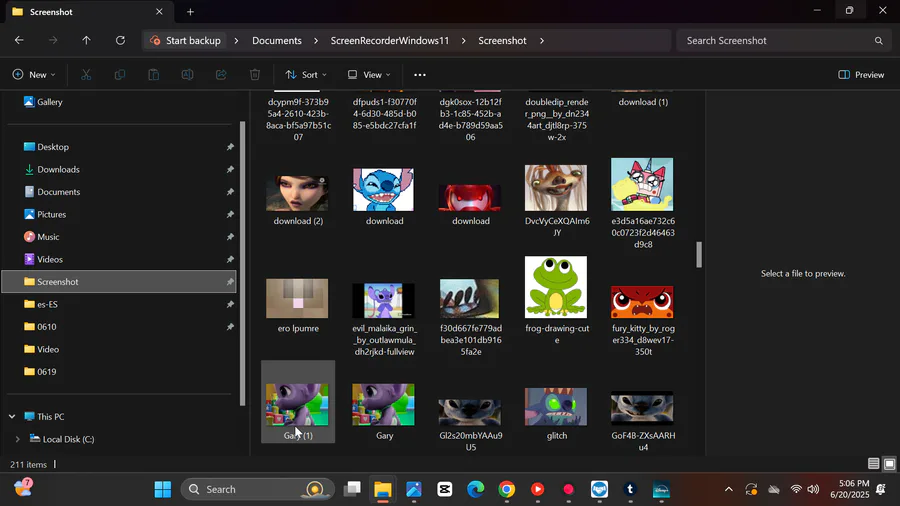Expand chevron after ScreenRecorderWindows11 breadcrumb
900x506 pixels.
point(463,41)
